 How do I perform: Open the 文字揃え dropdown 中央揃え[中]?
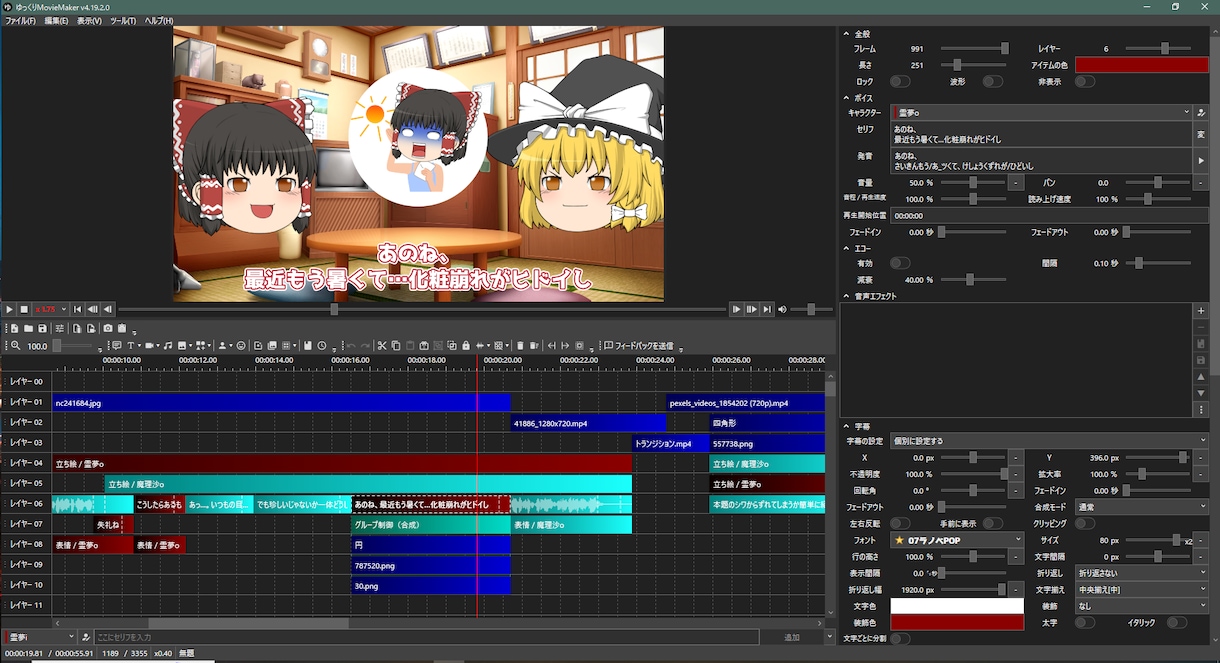(1141, 589)
